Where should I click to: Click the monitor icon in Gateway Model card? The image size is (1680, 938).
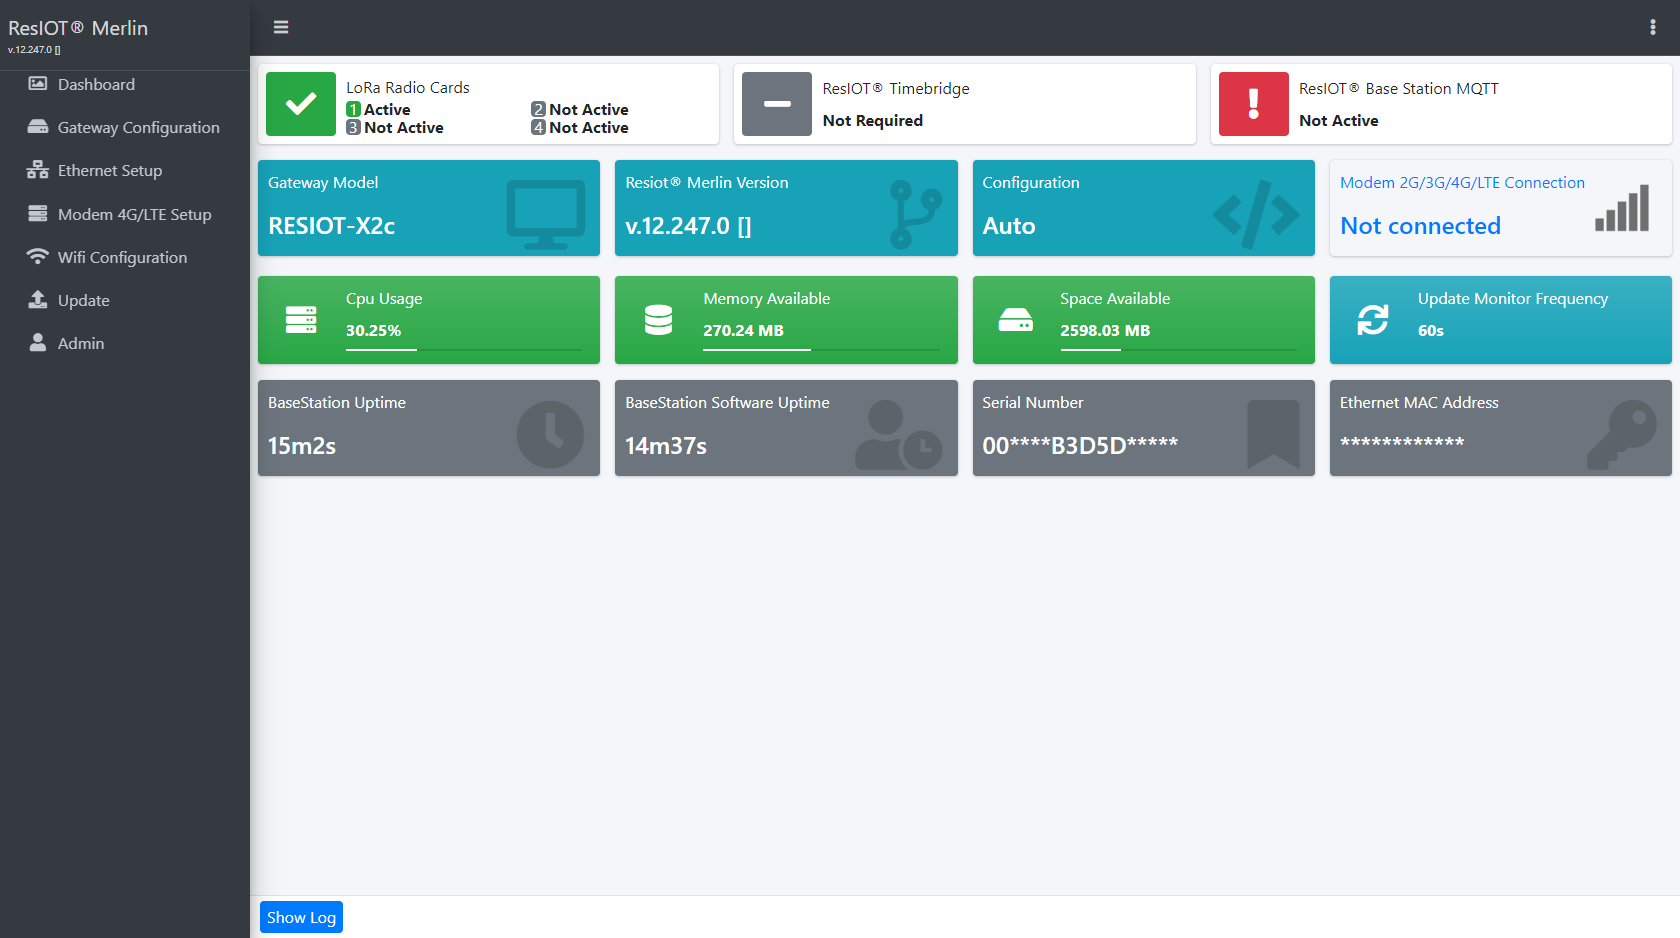[546, 214]
